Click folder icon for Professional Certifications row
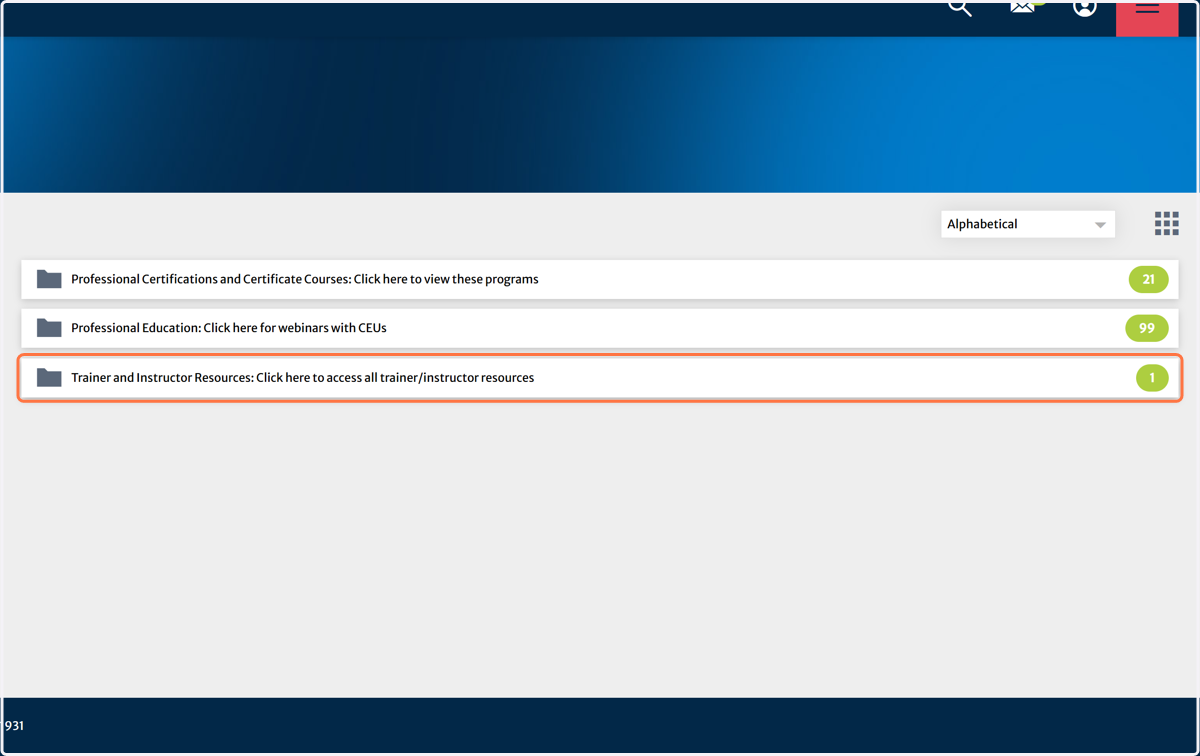This screenshot has height=756, width=1200. coord(49,279)
